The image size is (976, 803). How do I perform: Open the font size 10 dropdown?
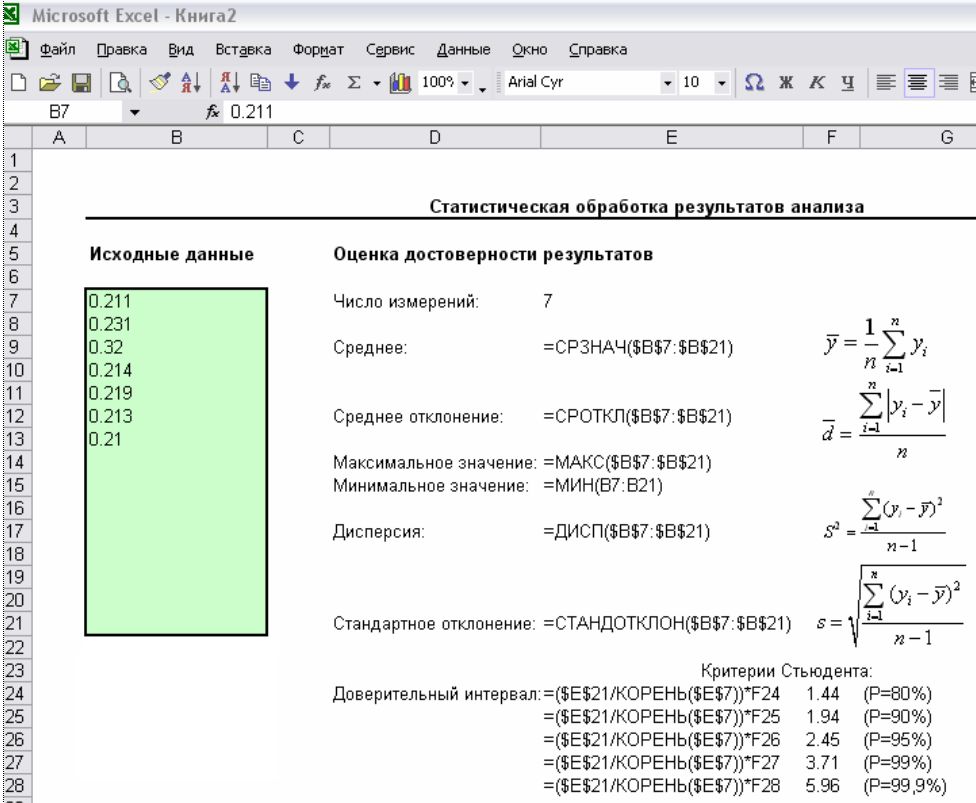point(721,83)
